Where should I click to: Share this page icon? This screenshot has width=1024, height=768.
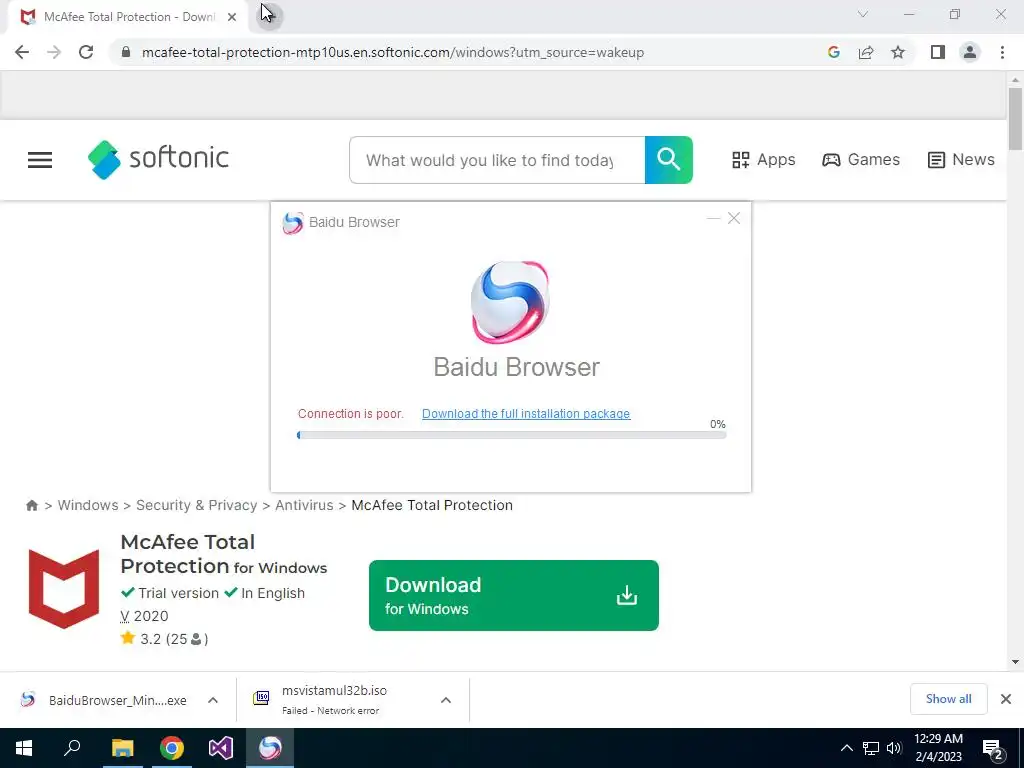click(866, 52)
